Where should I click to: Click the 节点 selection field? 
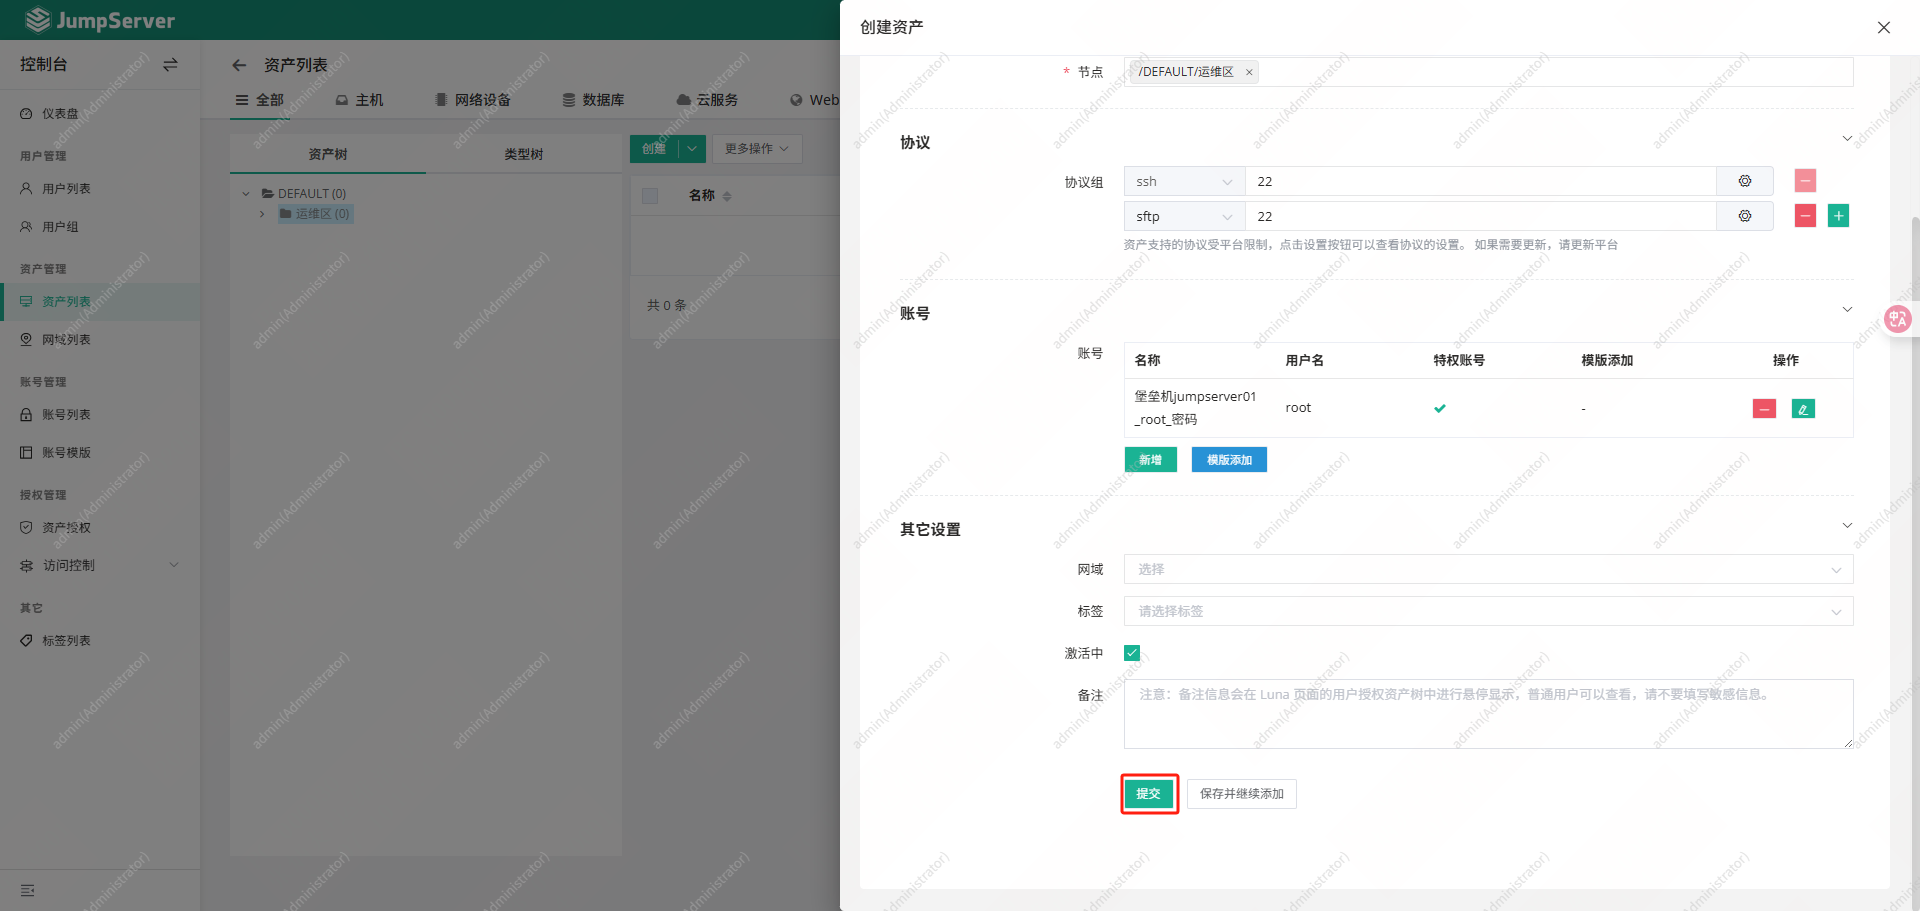(1488, 72)
